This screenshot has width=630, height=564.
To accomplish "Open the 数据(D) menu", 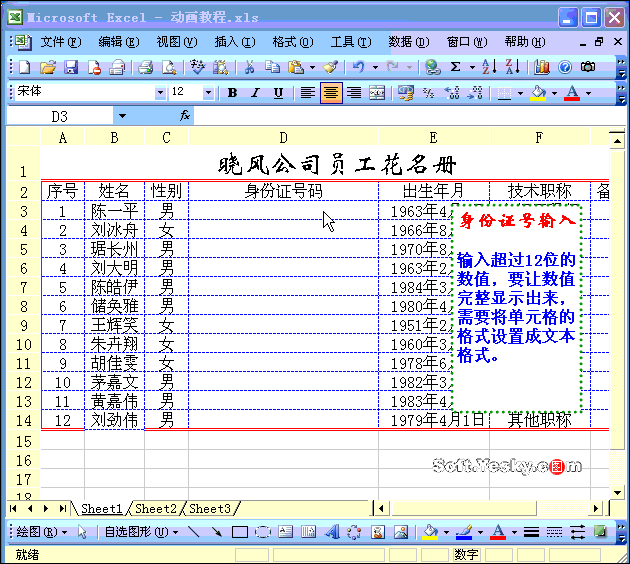I will (409, 42).
